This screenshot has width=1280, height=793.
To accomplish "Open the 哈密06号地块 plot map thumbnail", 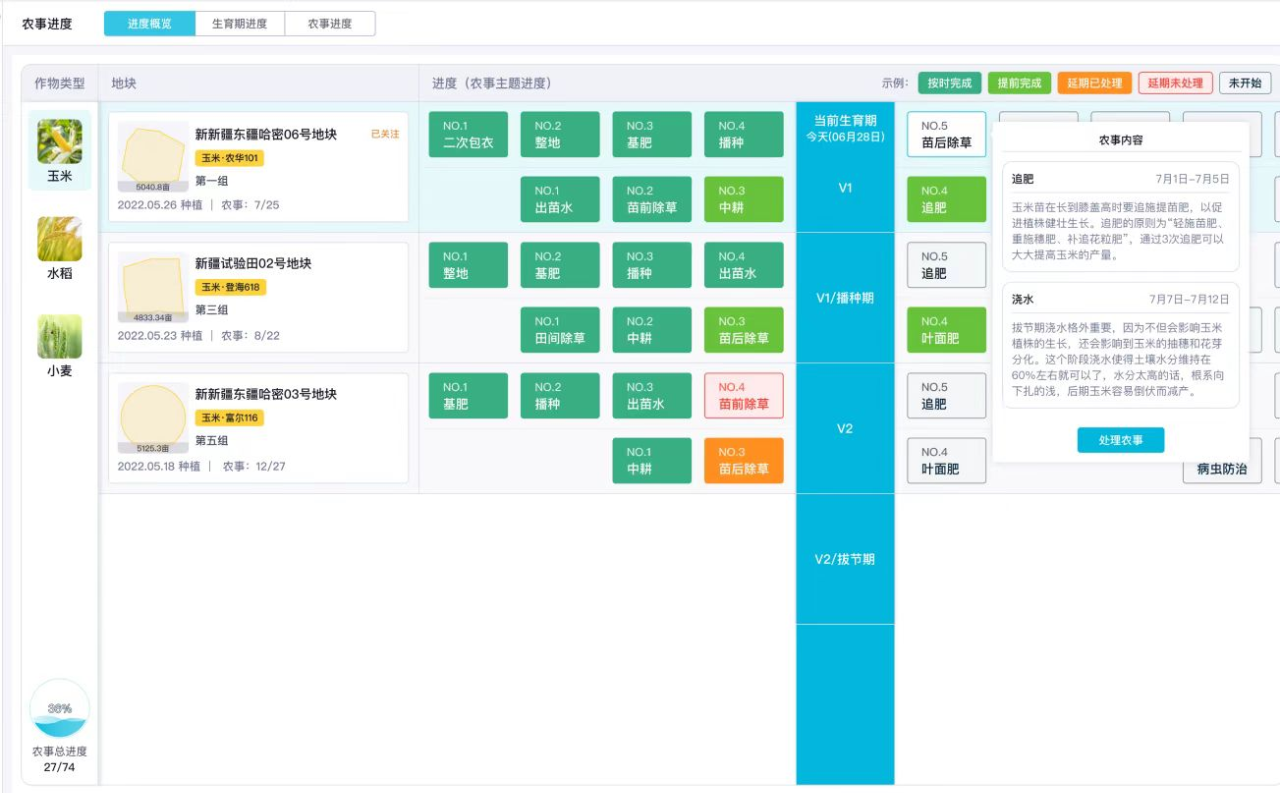I will [x=153, y=157].
